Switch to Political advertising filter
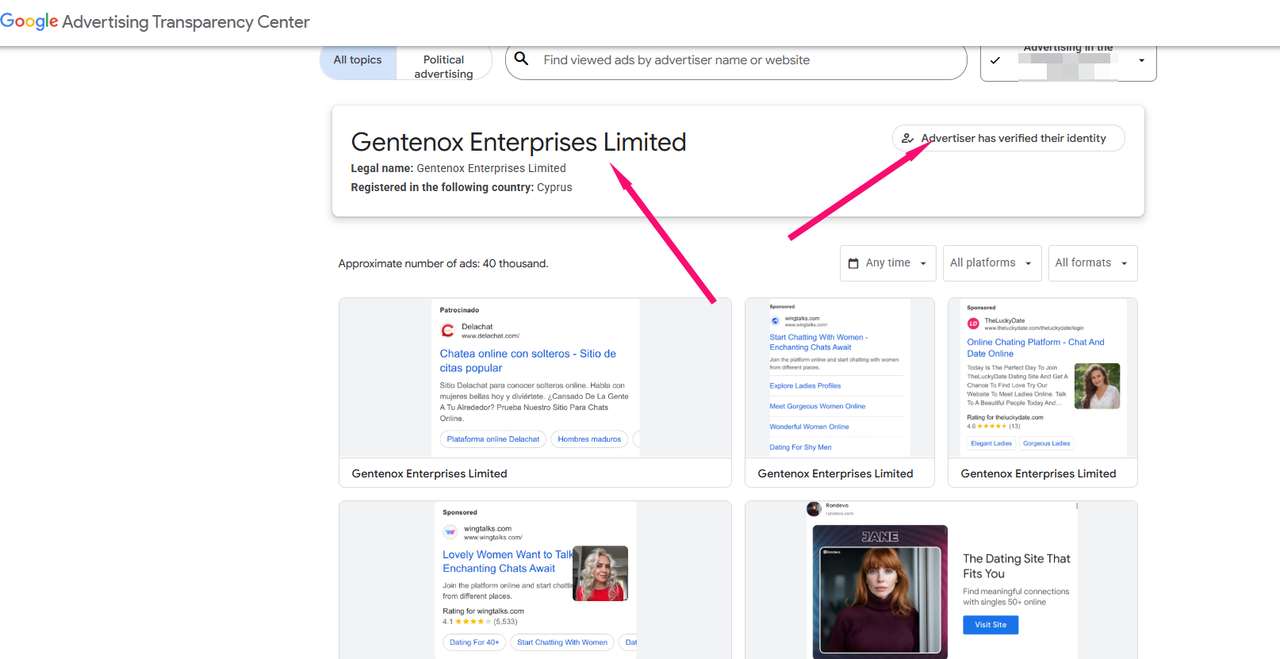The width and height of the screenshot is (1280, 659). click(x=443, y=66)
